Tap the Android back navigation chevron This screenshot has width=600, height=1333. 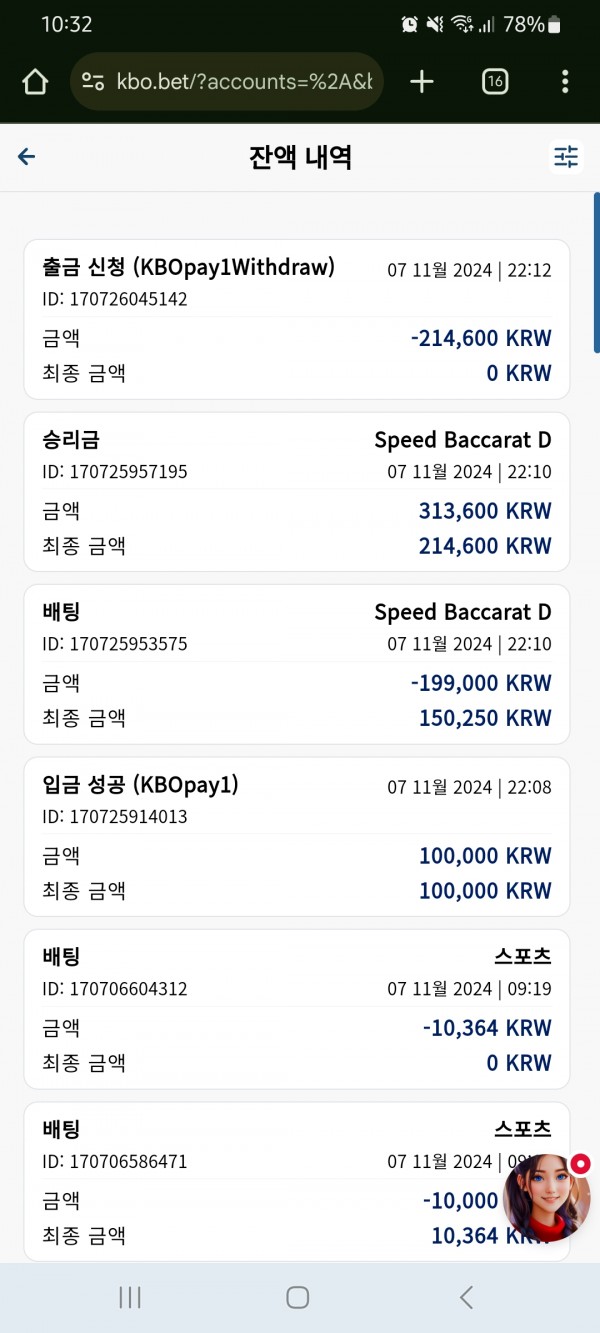click(x=466, y=1297)
